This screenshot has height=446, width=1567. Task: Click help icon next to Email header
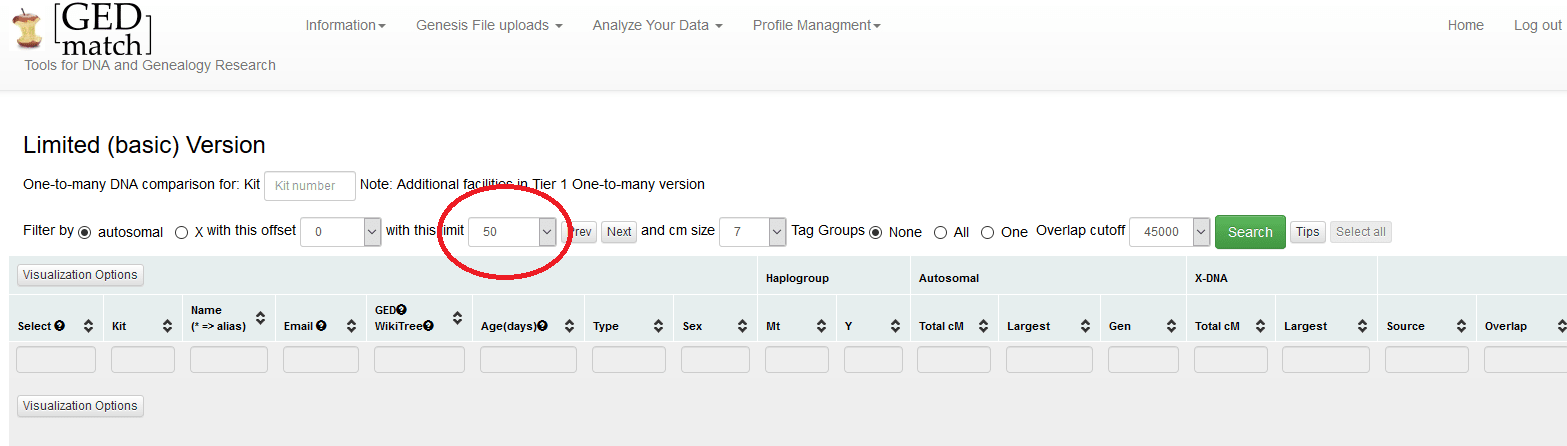(x=321, y=326)
